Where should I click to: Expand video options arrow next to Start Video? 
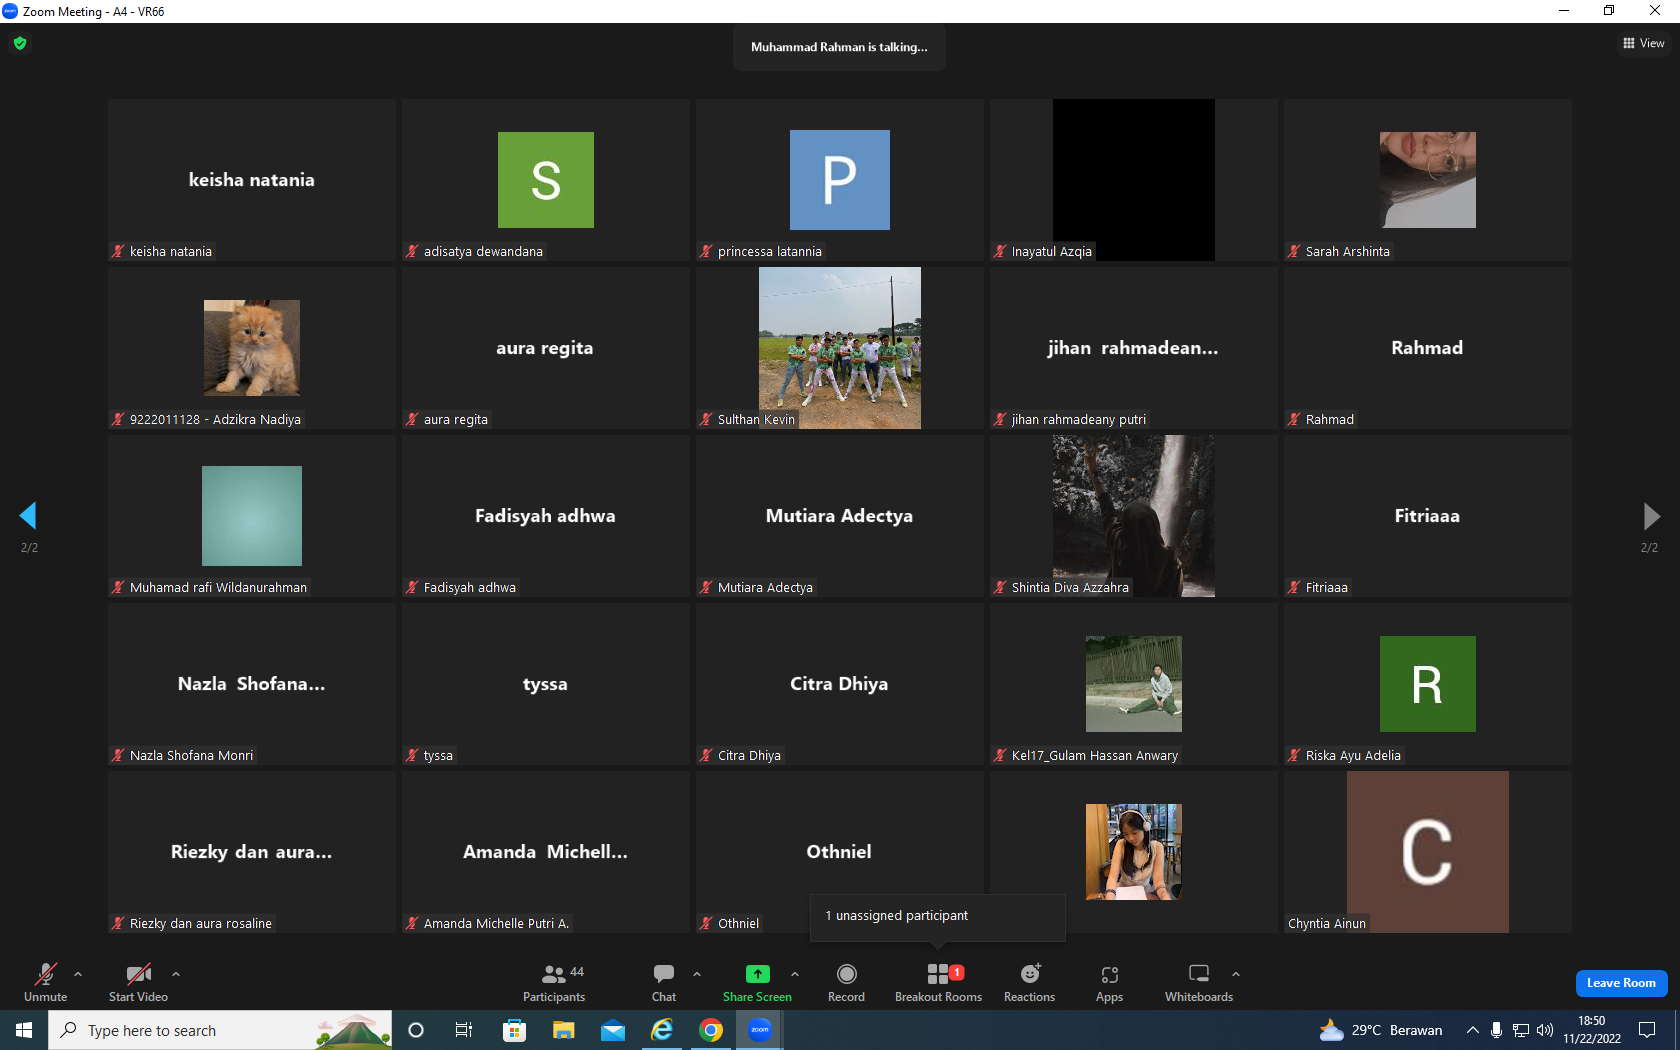pyautogui.click(x=176, y=974)
